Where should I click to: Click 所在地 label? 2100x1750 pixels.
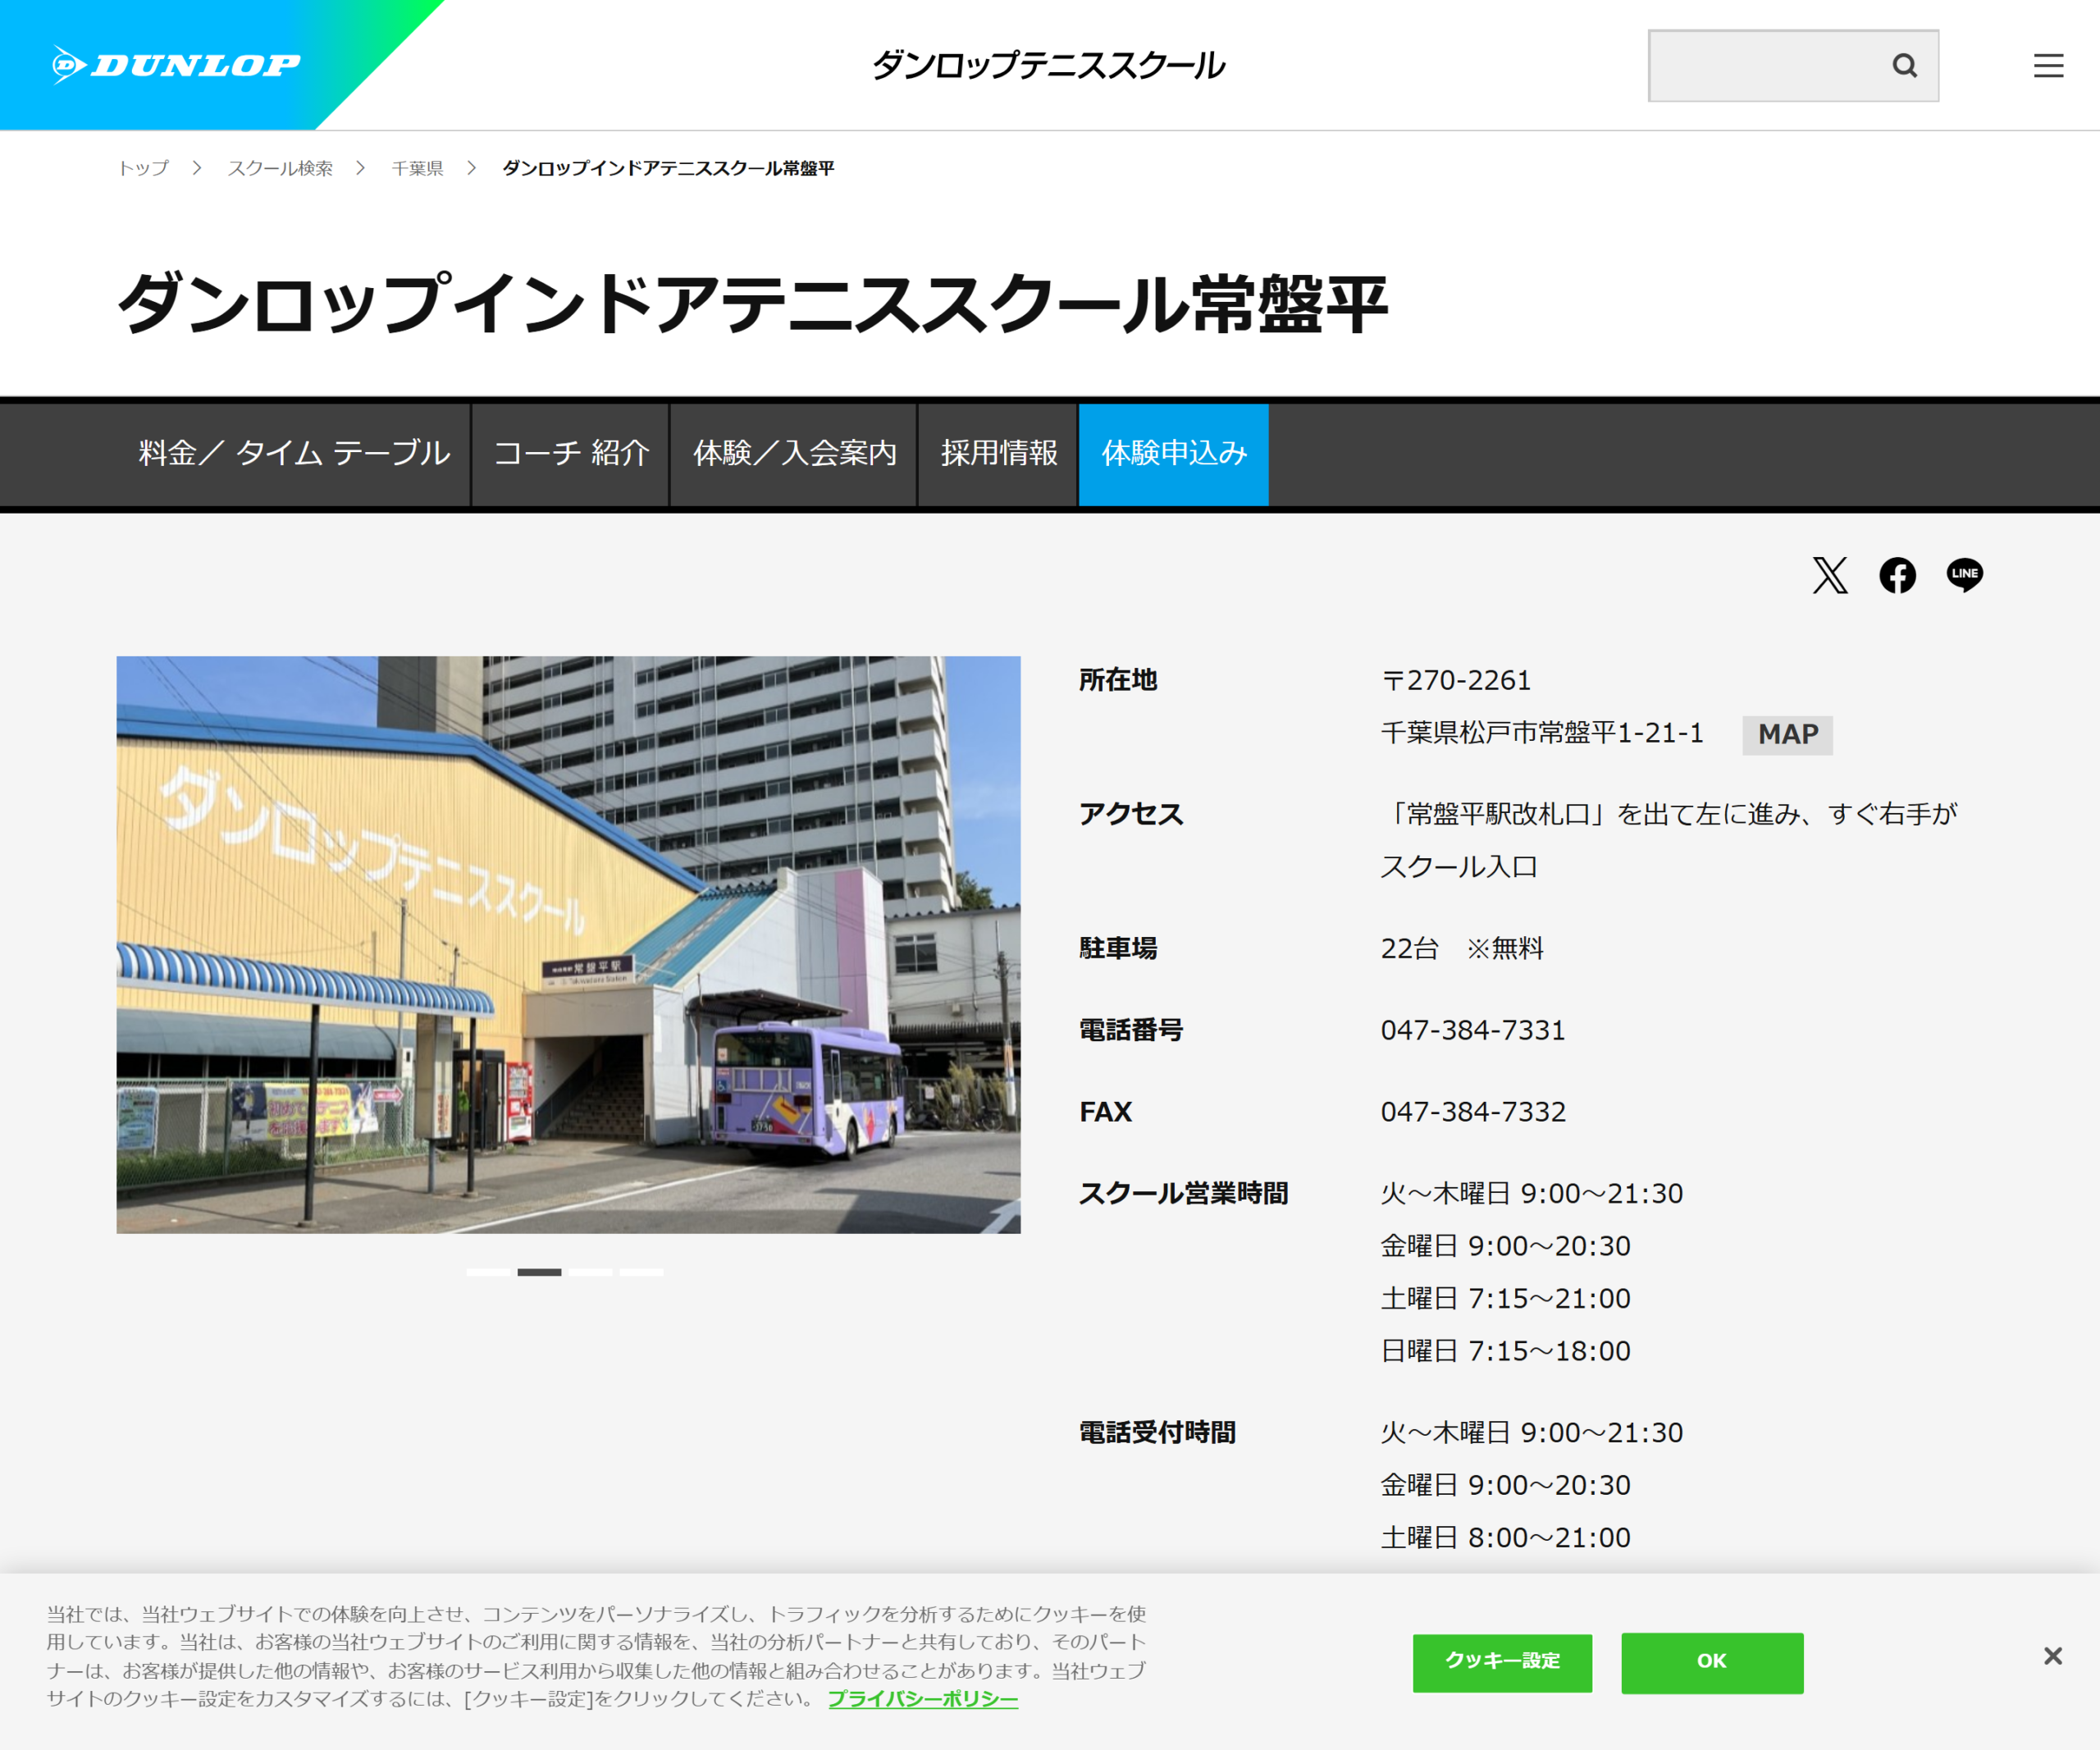(1118, 680)
